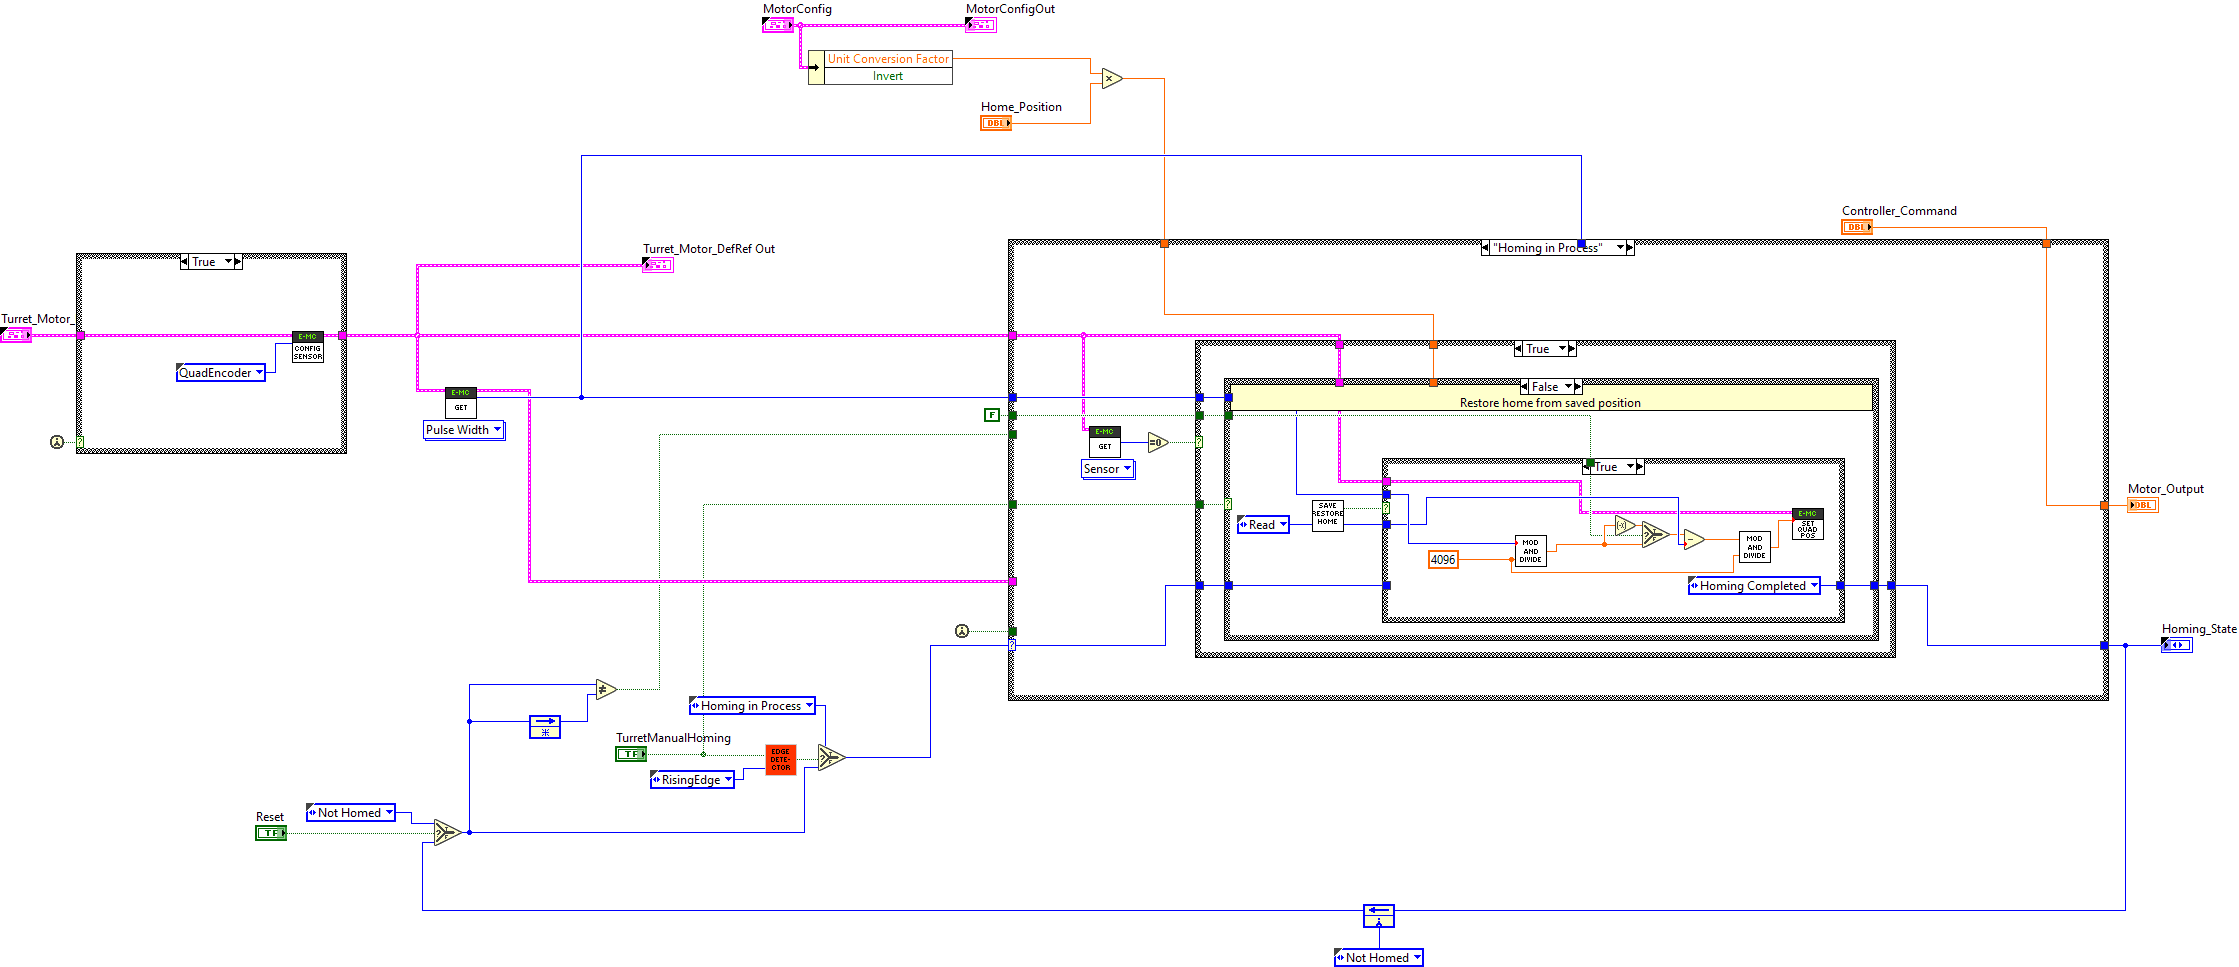
Task: Click the TurretManualHoming boolean terminal
Action: click(630, 754)
